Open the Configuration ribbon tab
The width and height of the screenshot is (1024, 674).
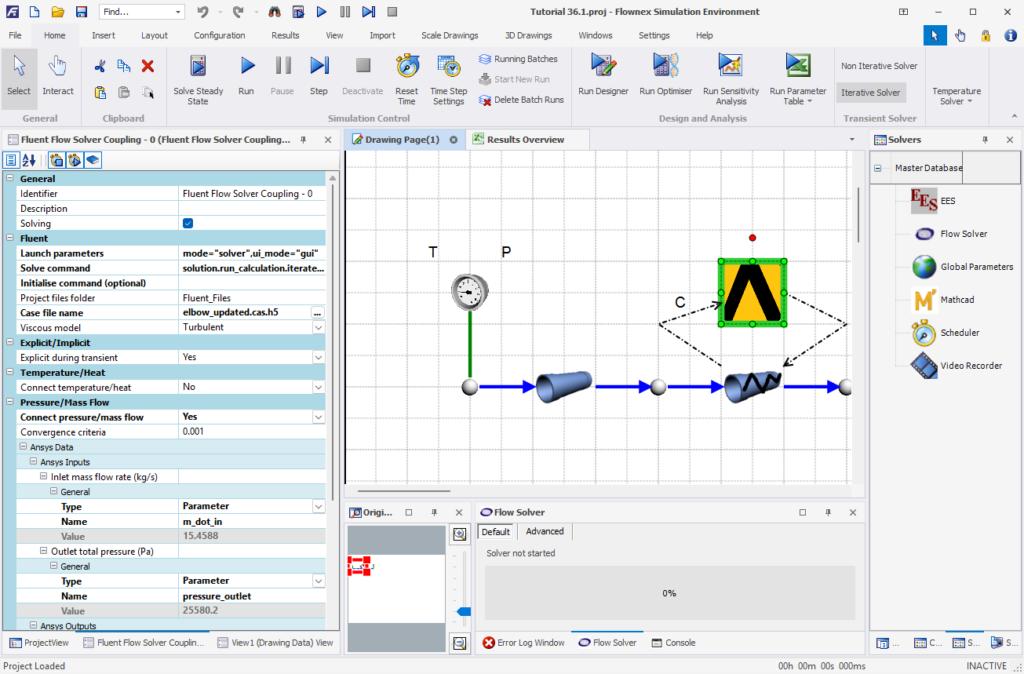(219, 35)
